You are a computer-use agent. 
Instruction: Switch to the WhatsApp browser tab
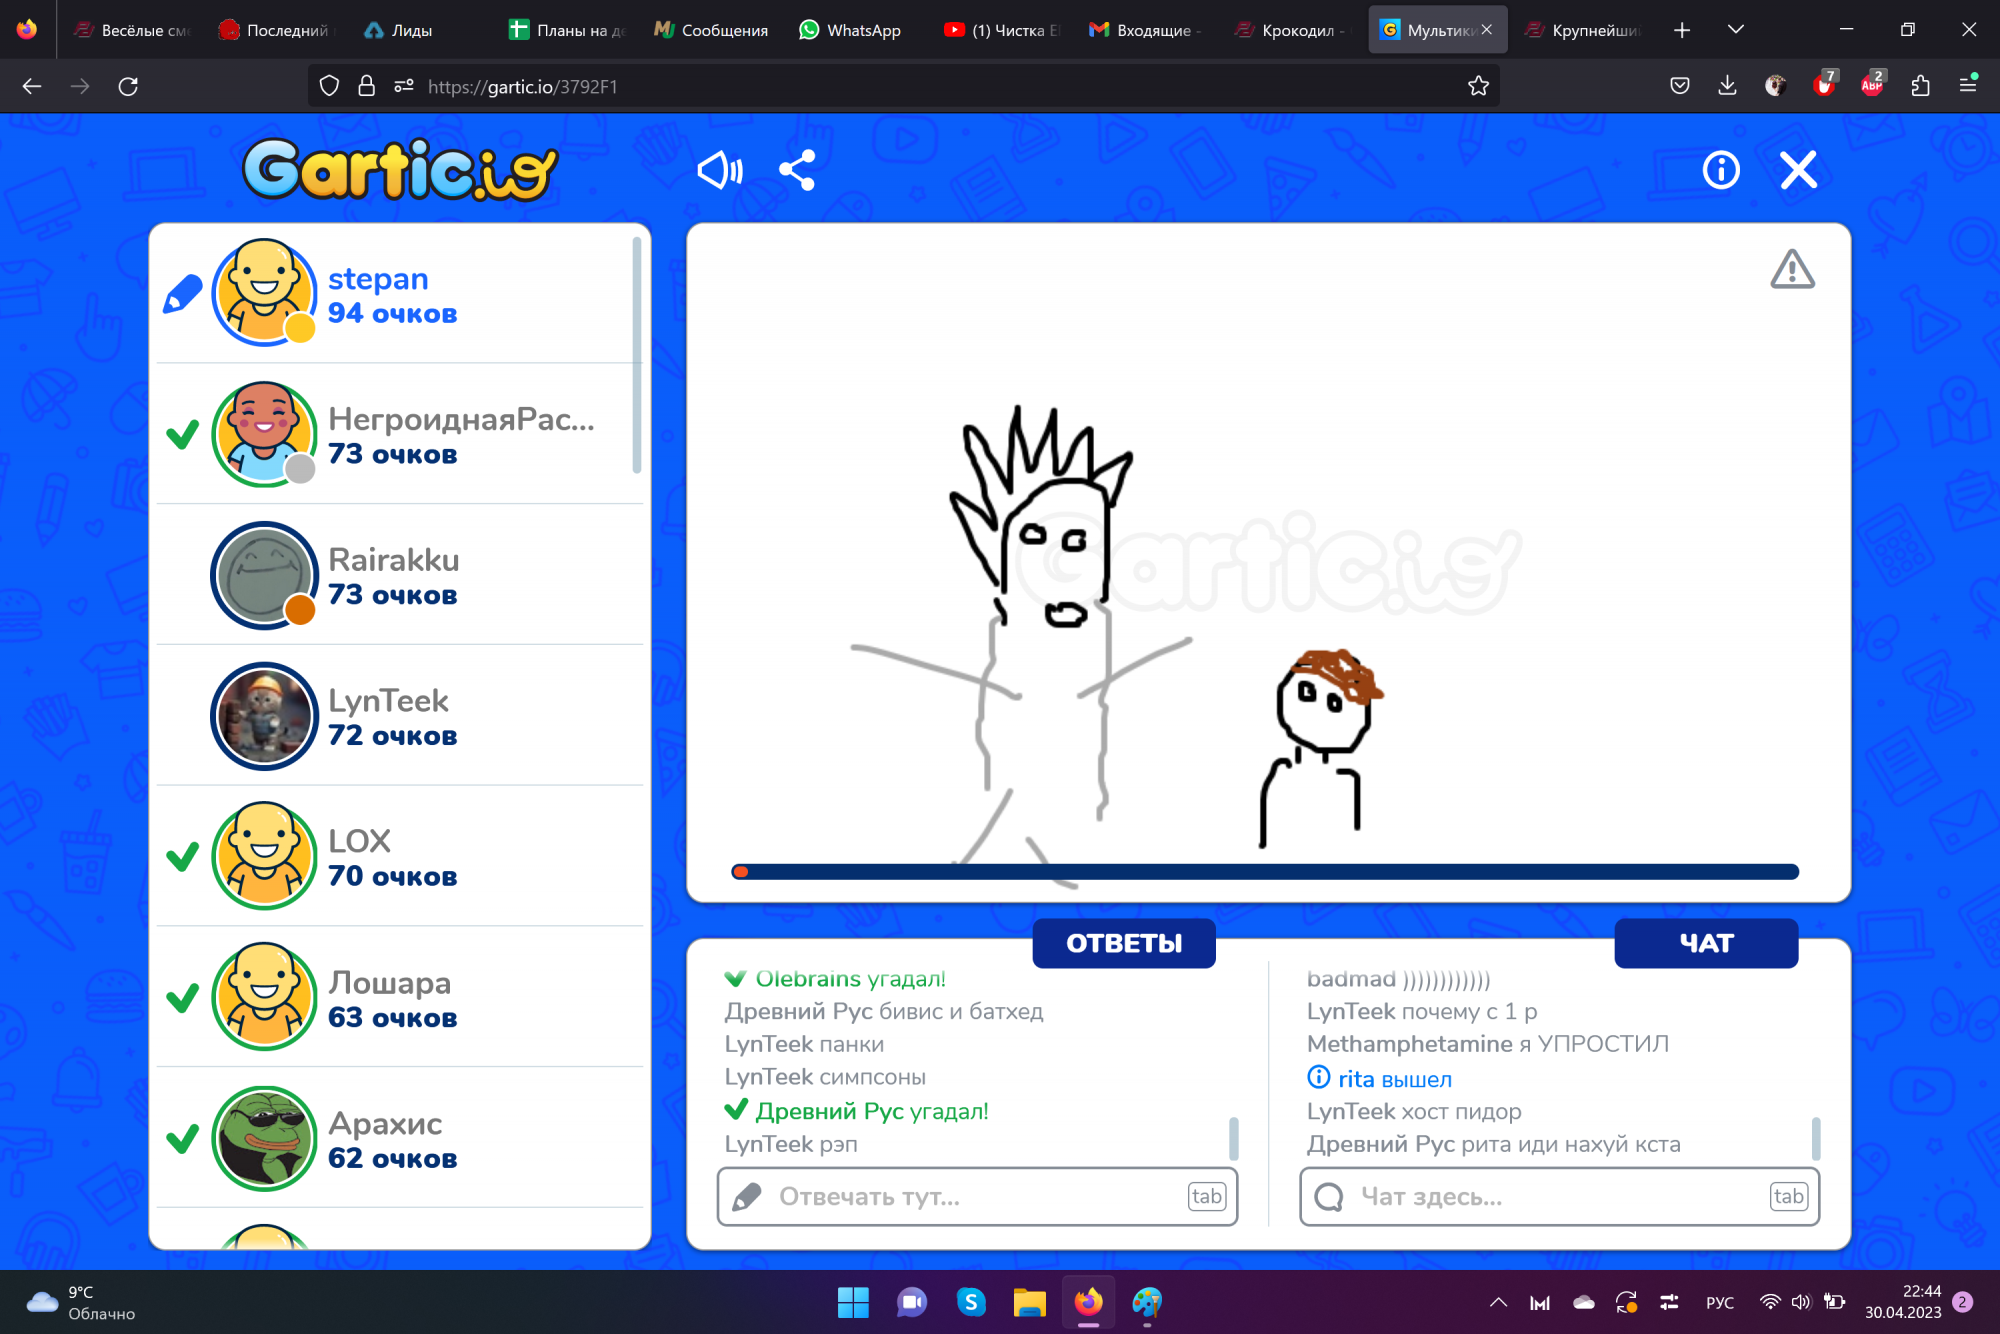click(x=850, y=30)
